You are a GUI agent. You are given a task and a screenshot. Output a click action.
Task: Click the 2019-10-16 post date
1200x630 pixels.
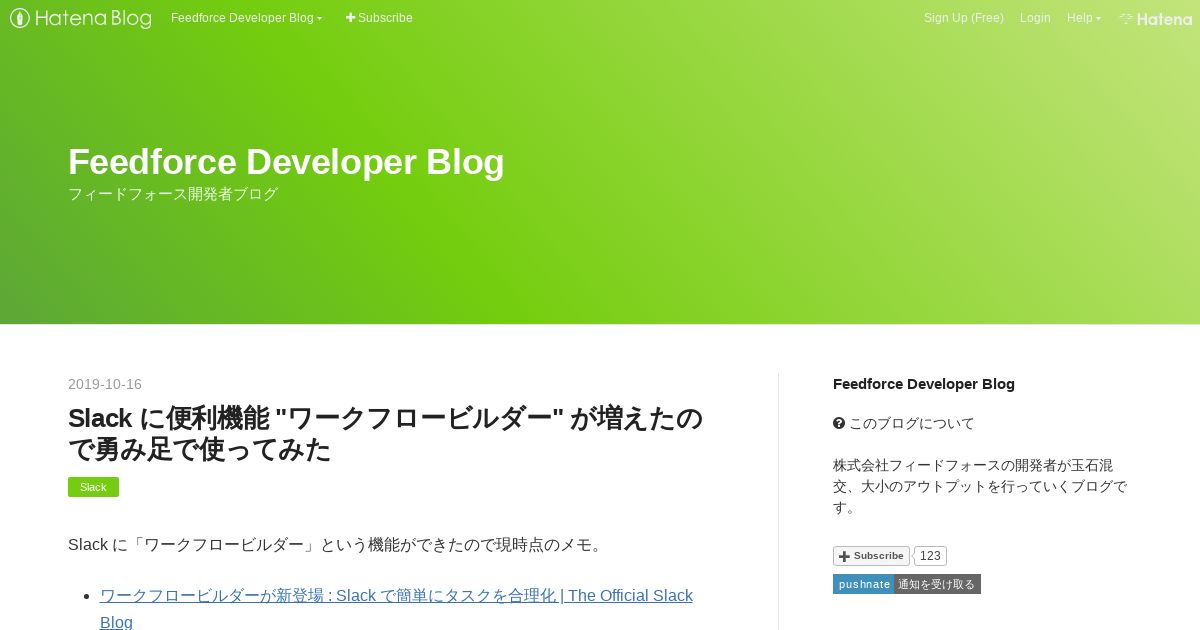(105, 384)
